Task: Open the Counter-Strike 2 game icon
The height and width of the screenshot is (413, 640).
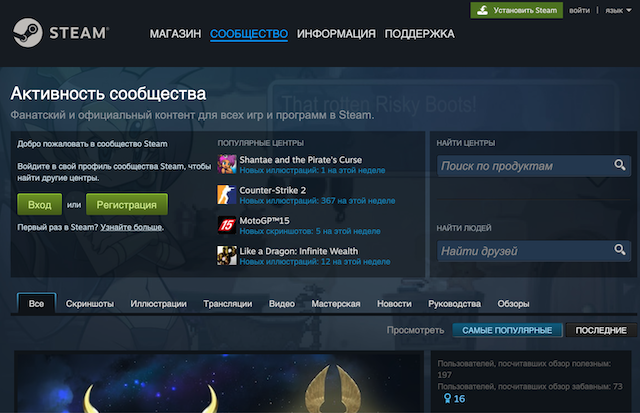Action: point(227,195)
